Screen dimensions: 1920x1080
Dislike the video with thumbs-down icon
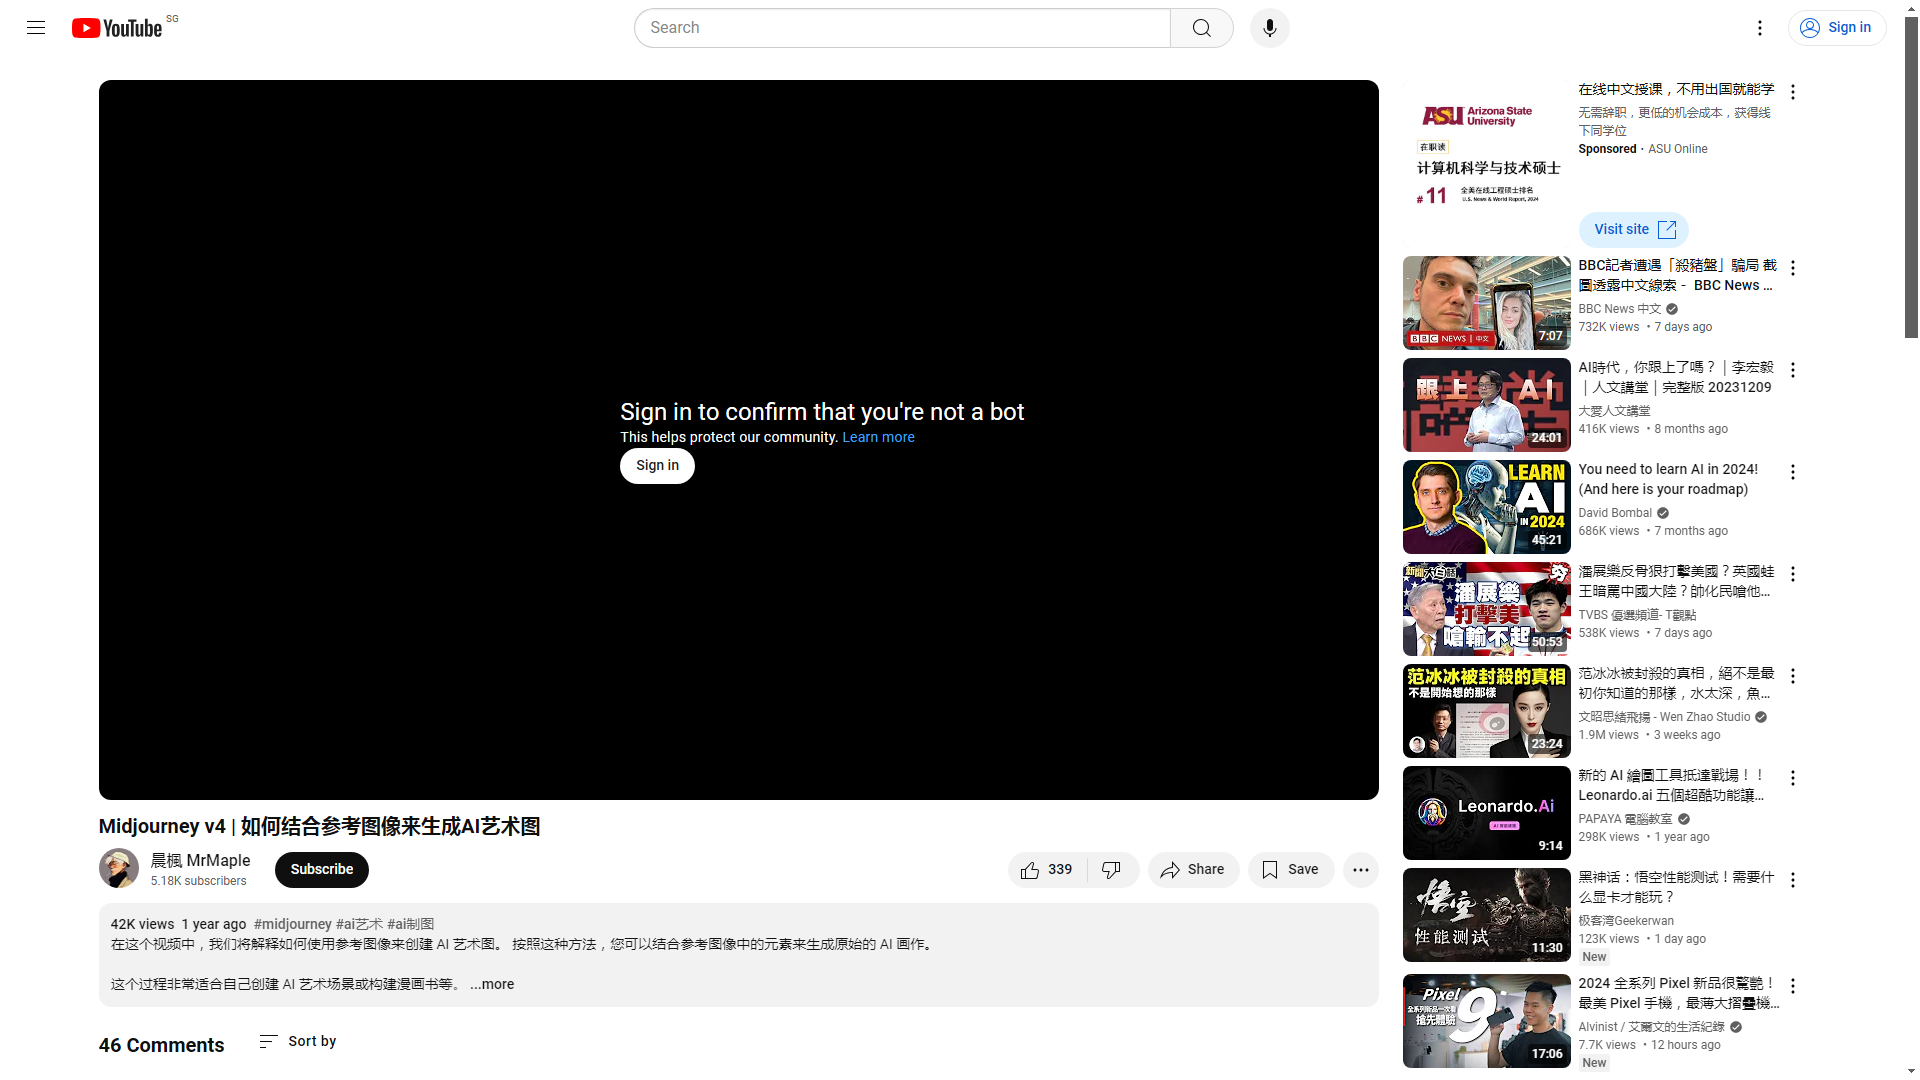[1111, 870]
